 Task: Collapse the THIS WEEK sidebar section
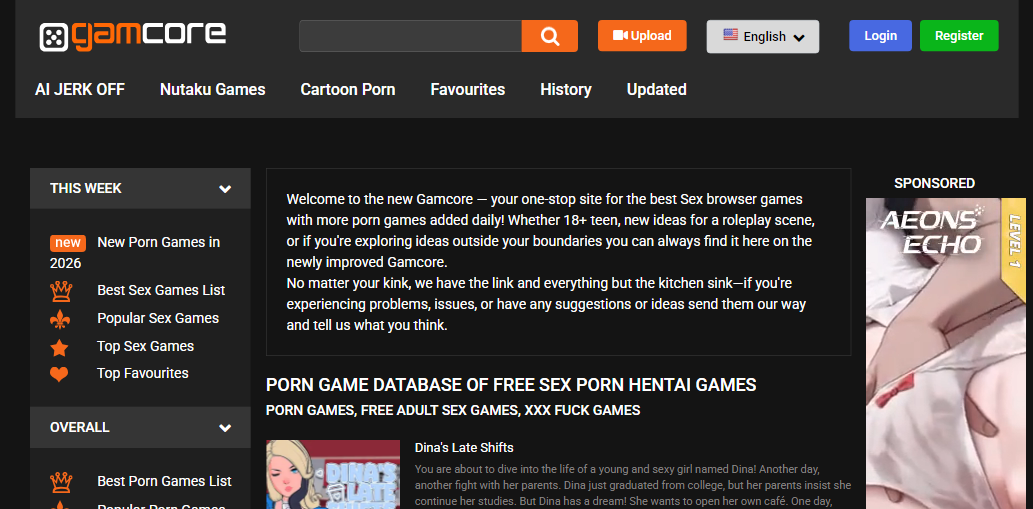(140, 188)
